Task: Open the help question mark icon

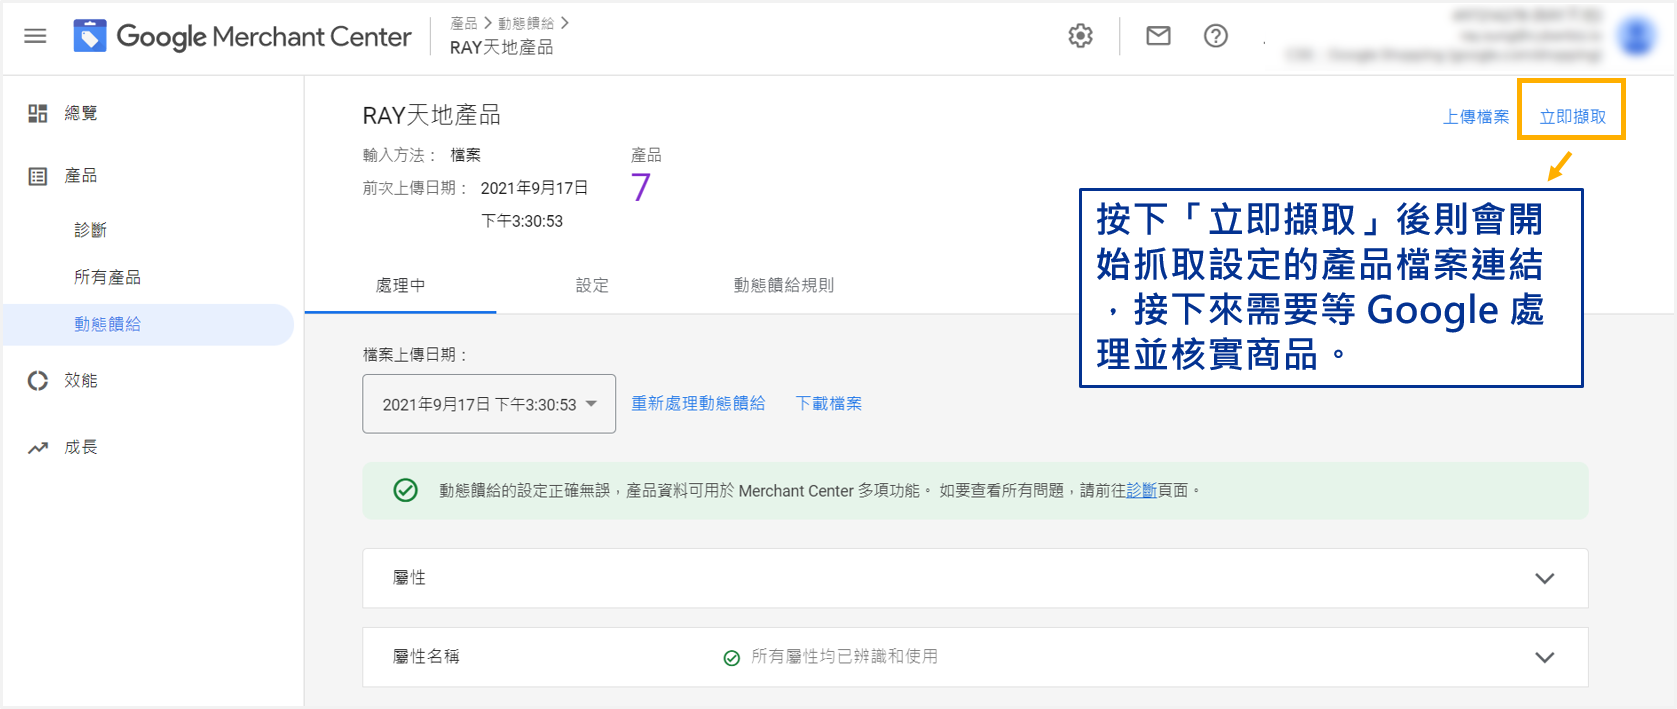Action: click(1215, 36)
